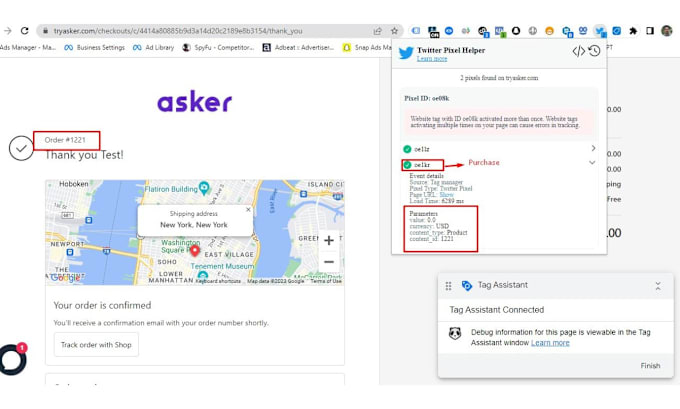Click the orange face extension icon

tap(549, 31)
